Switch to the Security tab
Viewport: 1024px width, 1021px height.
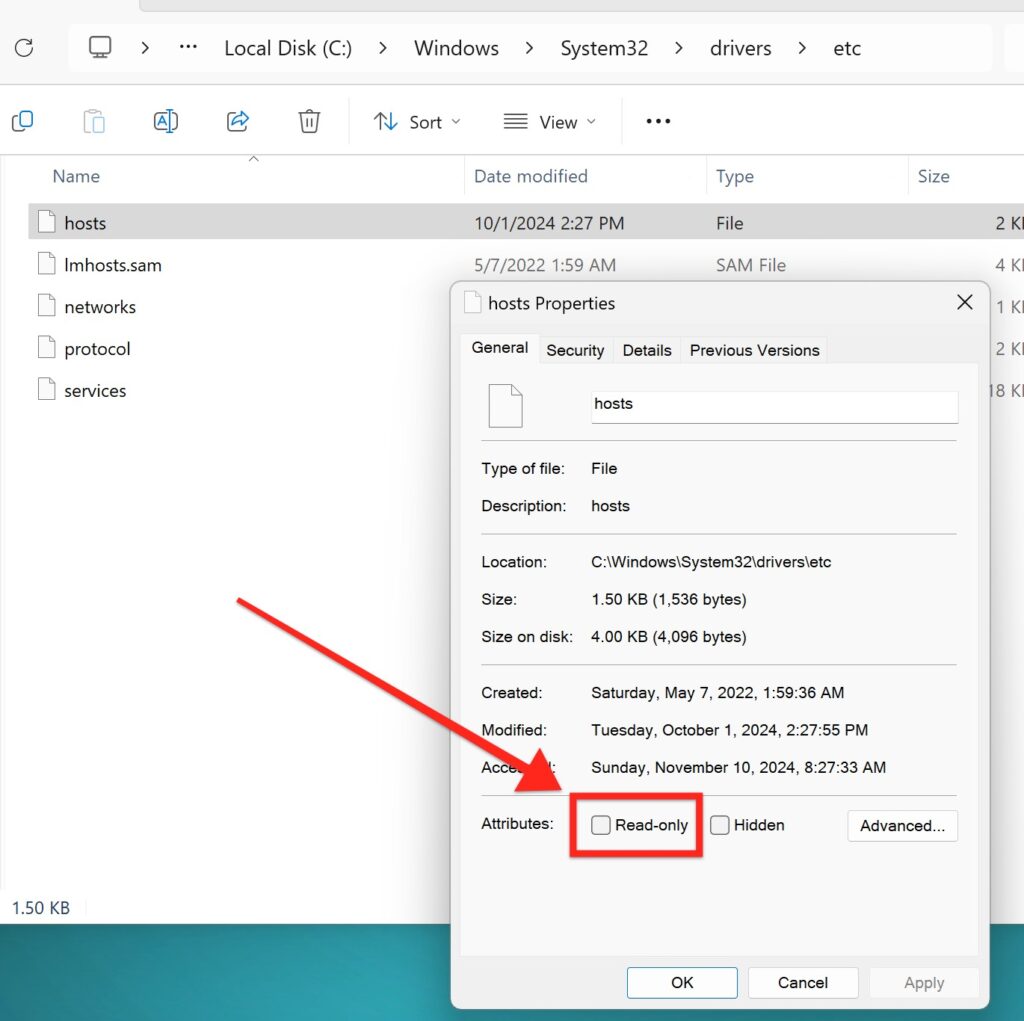(x=575, y=350)
